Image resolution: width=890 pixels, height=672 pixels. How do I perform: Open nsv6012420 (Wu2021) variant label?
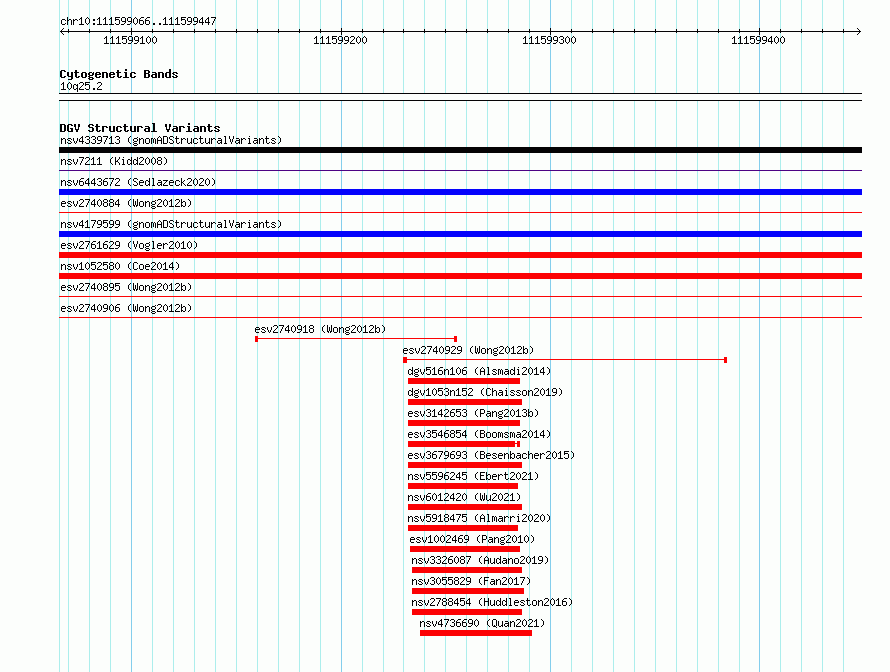(x=464, y=497)
